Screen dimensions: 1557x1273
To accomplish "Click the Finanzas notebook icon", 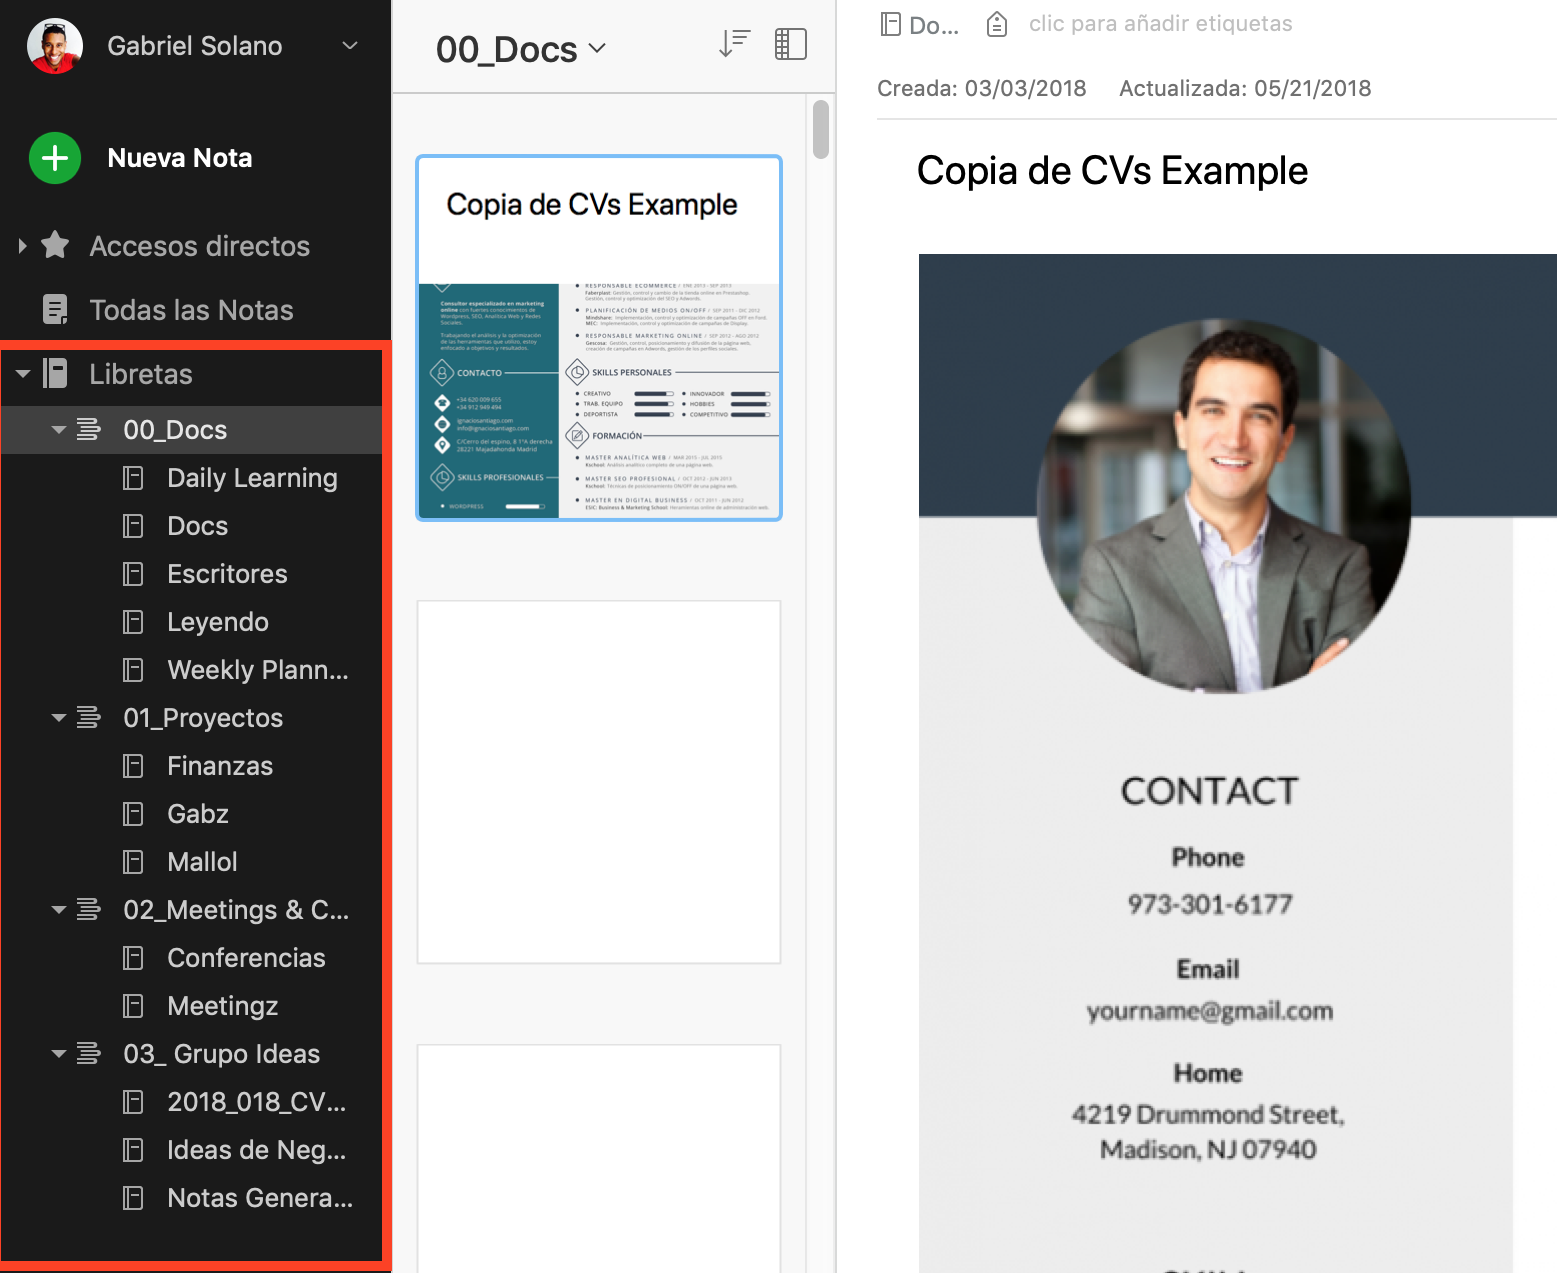I will (133, 766).
